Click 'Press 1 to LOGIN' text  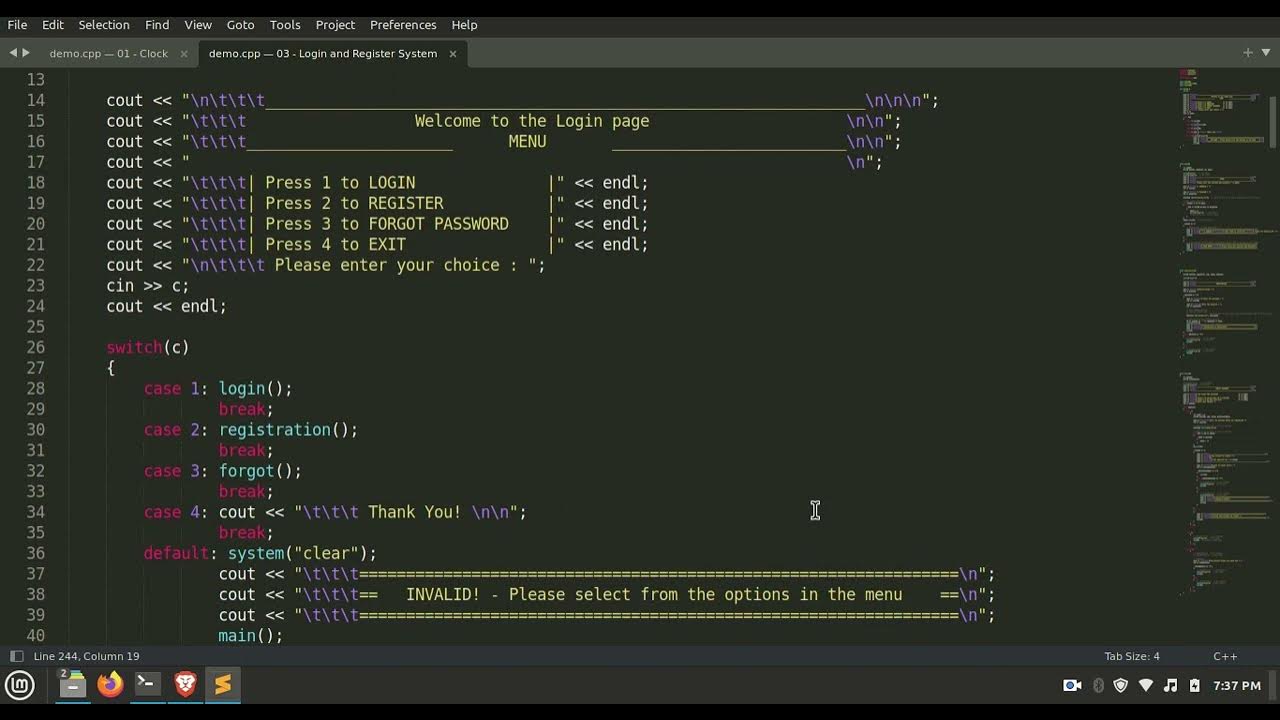[340, 182]
